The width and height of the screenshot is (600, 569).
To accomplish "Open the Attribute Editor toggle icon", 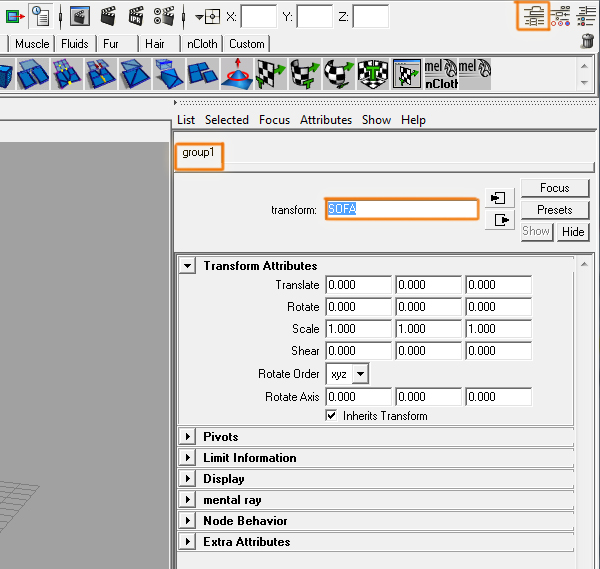I will pos(533,15).
